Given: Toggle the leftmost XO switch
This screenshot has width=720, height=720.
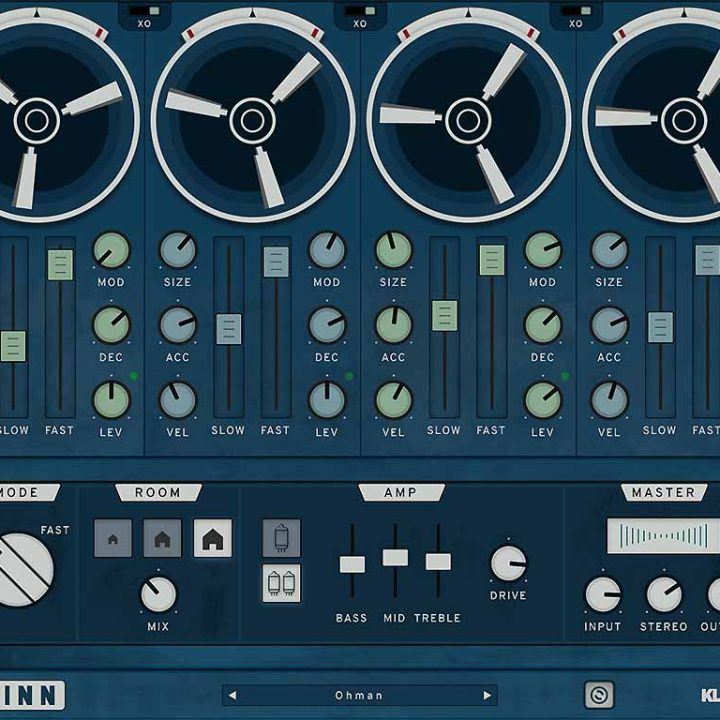Looking at the screenshot, I should (144, 11).
